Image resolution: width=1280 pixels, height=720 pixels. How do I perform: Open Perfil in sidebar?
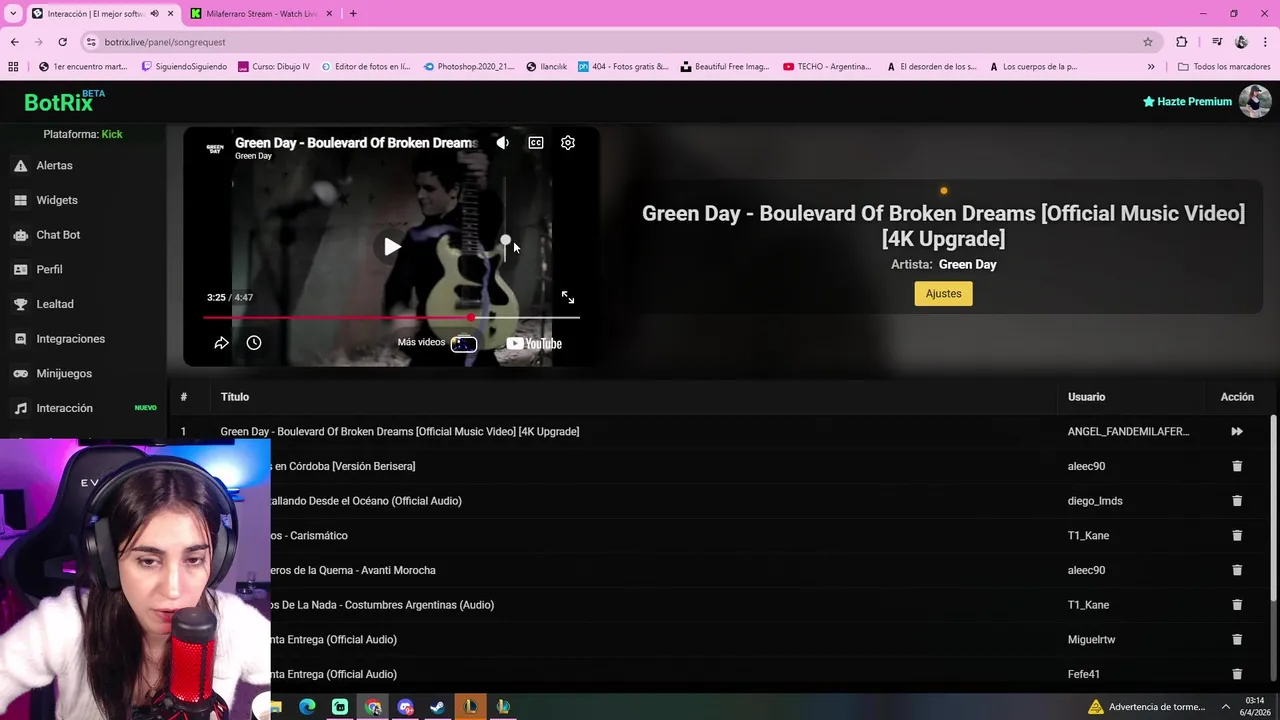coord(49,269)
